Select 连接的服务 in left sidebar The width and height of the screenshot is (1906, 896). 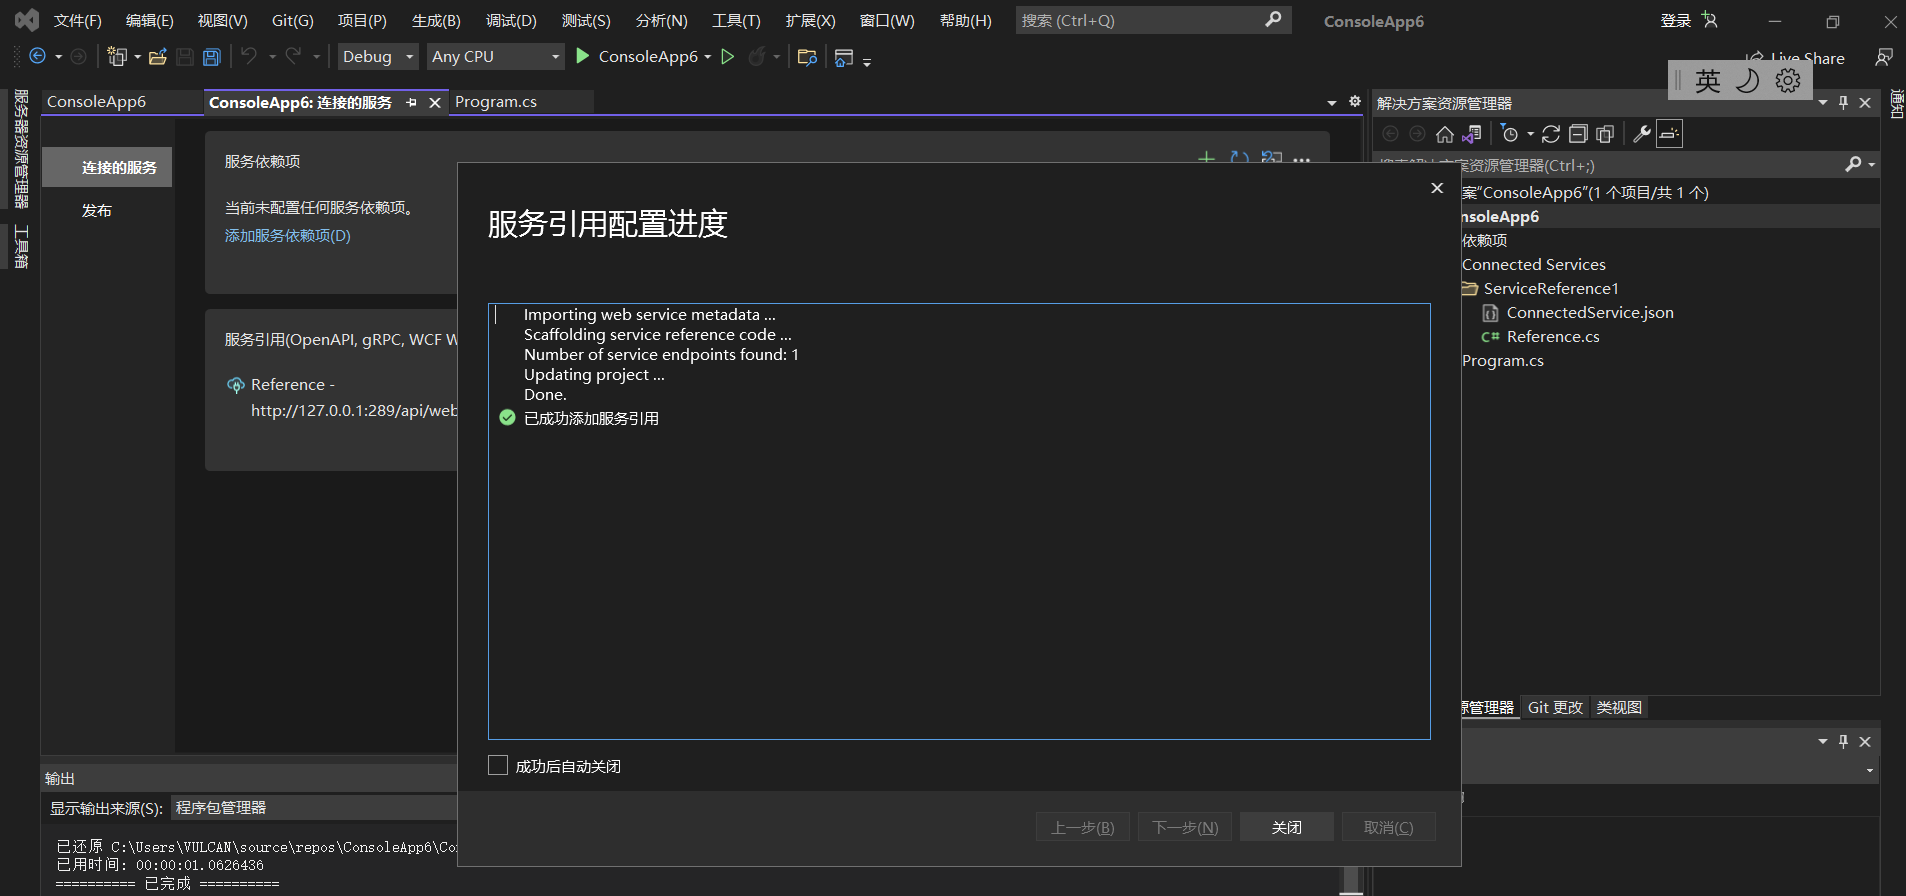tap(108, 167)
